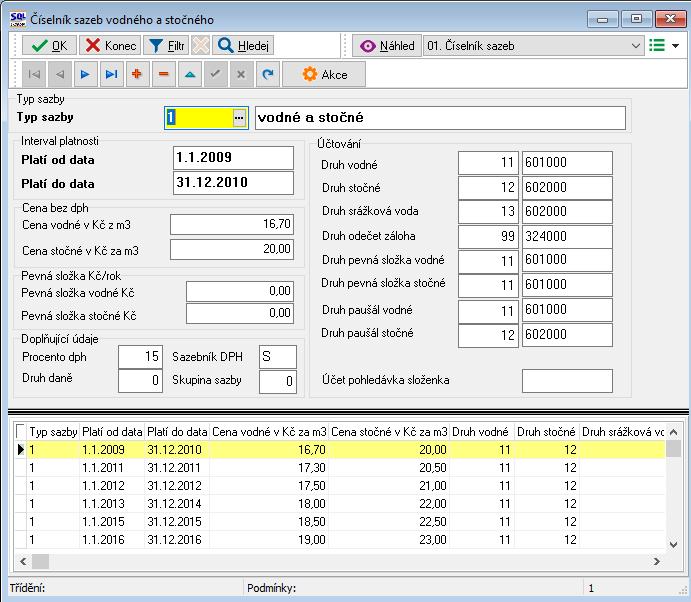This screenshot has width=691, height=602.
Task: Click the Cena vodné v Kč za m3 header
Action: click(269, 432)
